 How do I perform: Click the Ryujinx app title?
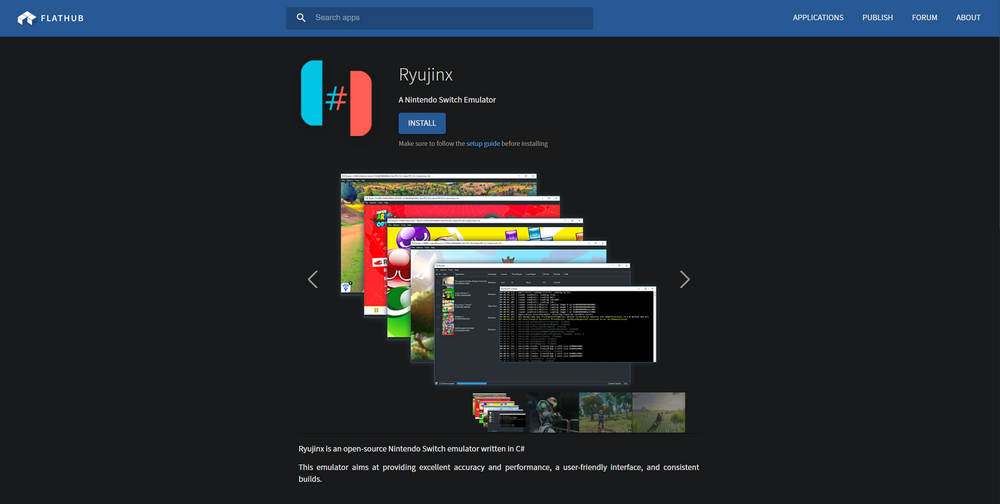tap(425, 75)
